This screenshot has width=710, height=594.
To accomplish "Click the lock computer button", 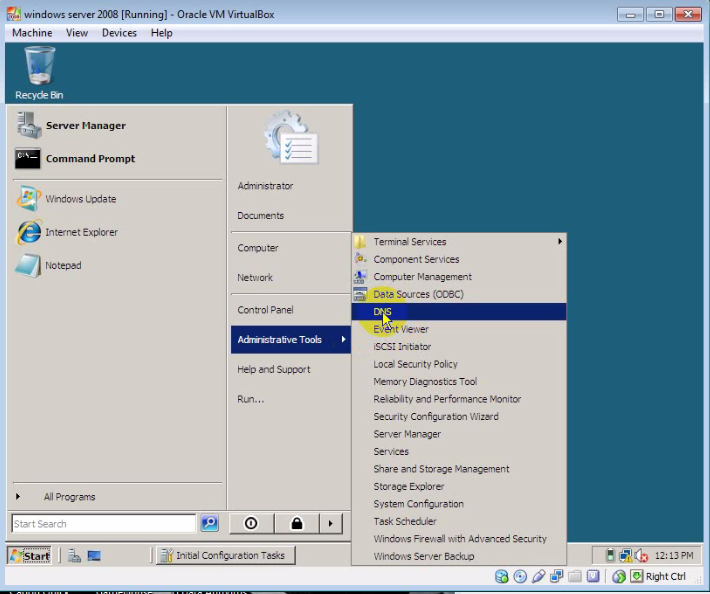I will [x=297, y=524].
